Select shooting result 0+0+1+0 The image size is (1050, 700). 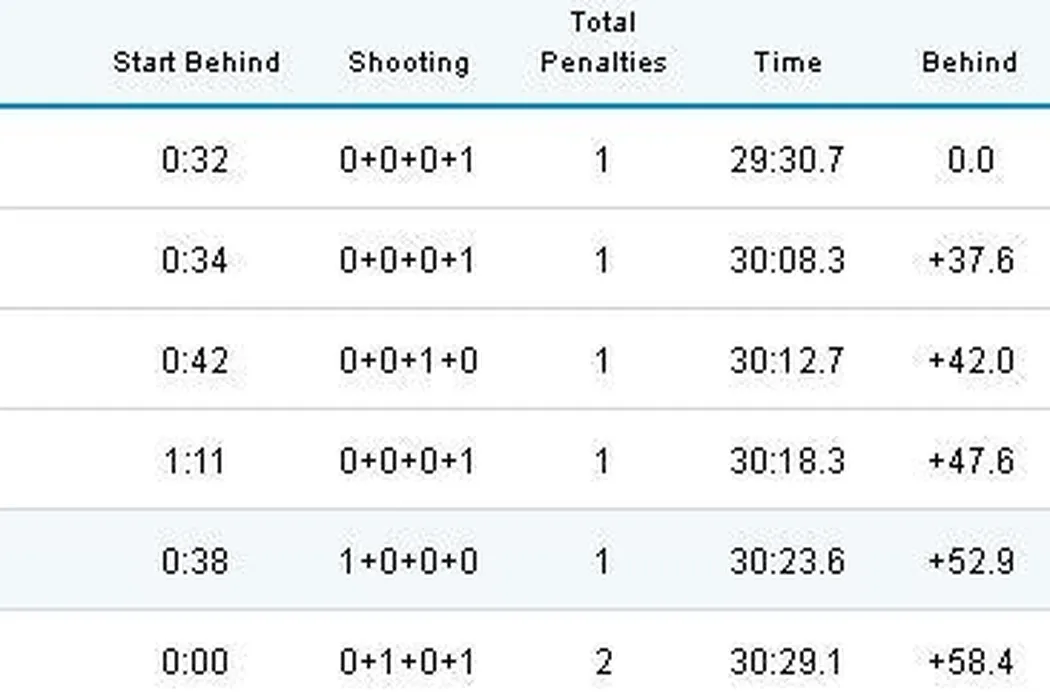pos(408,360)
